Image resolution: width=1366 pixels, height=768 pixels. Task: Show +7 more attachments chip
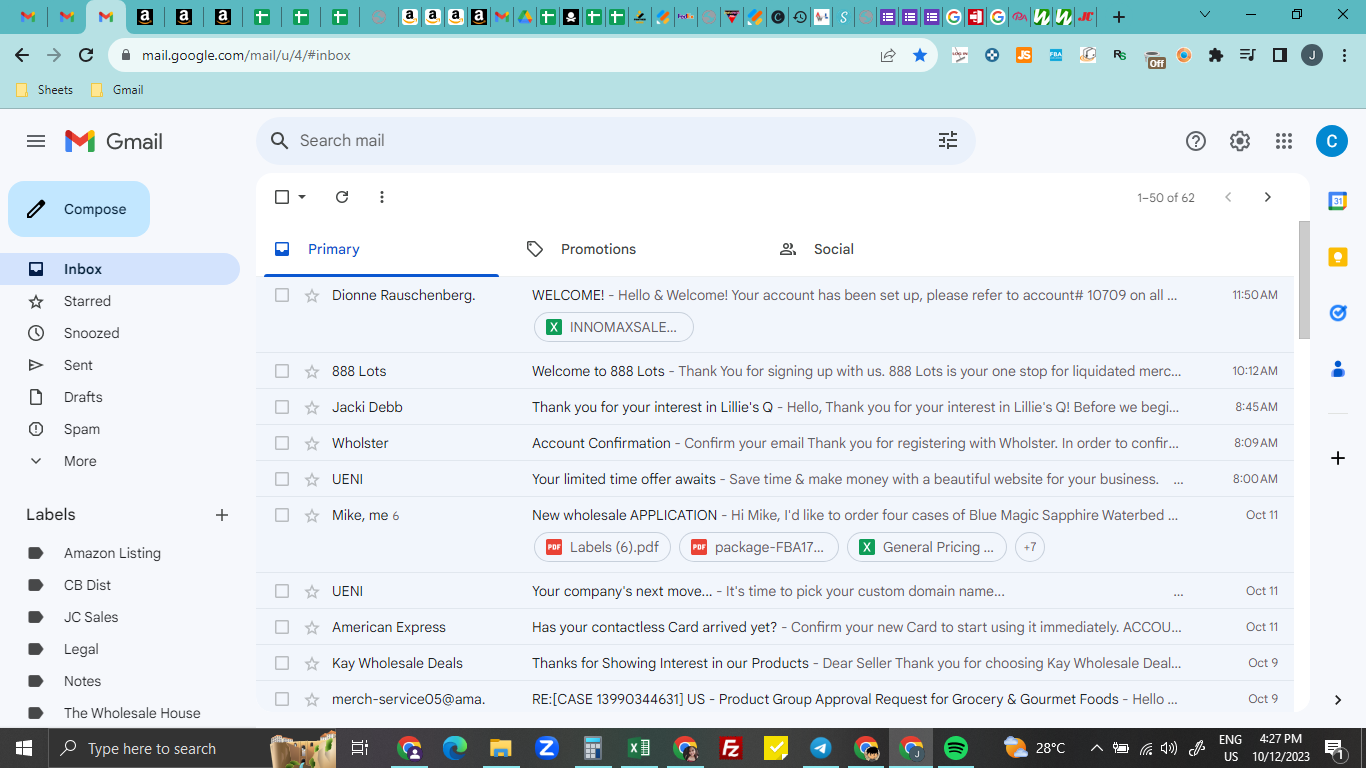(x=1030, y=547)
